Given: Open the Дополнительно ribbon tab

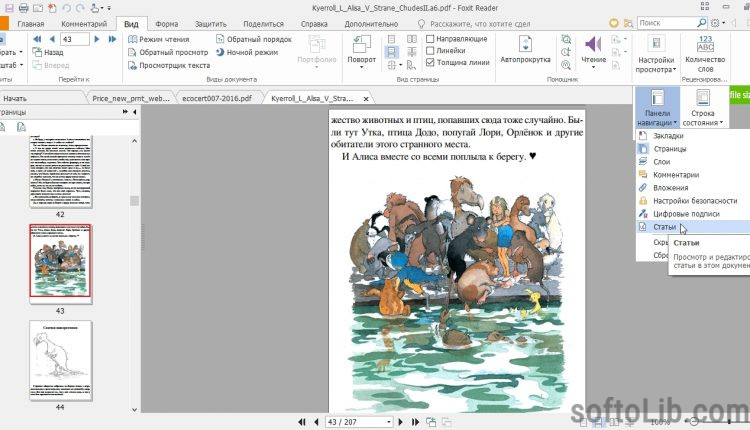Looking at the screenshot, I should (371, 23).
